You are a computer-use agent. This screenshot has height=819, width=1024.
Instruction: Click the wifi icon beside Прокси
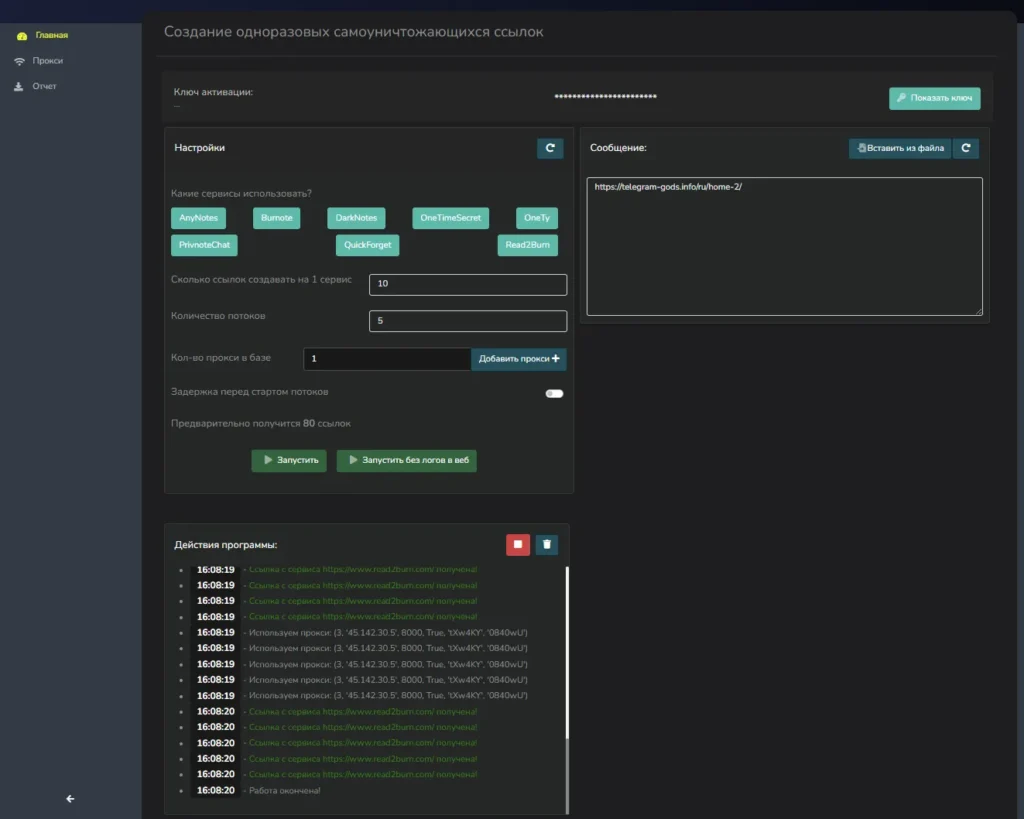[x=18, y=60]
